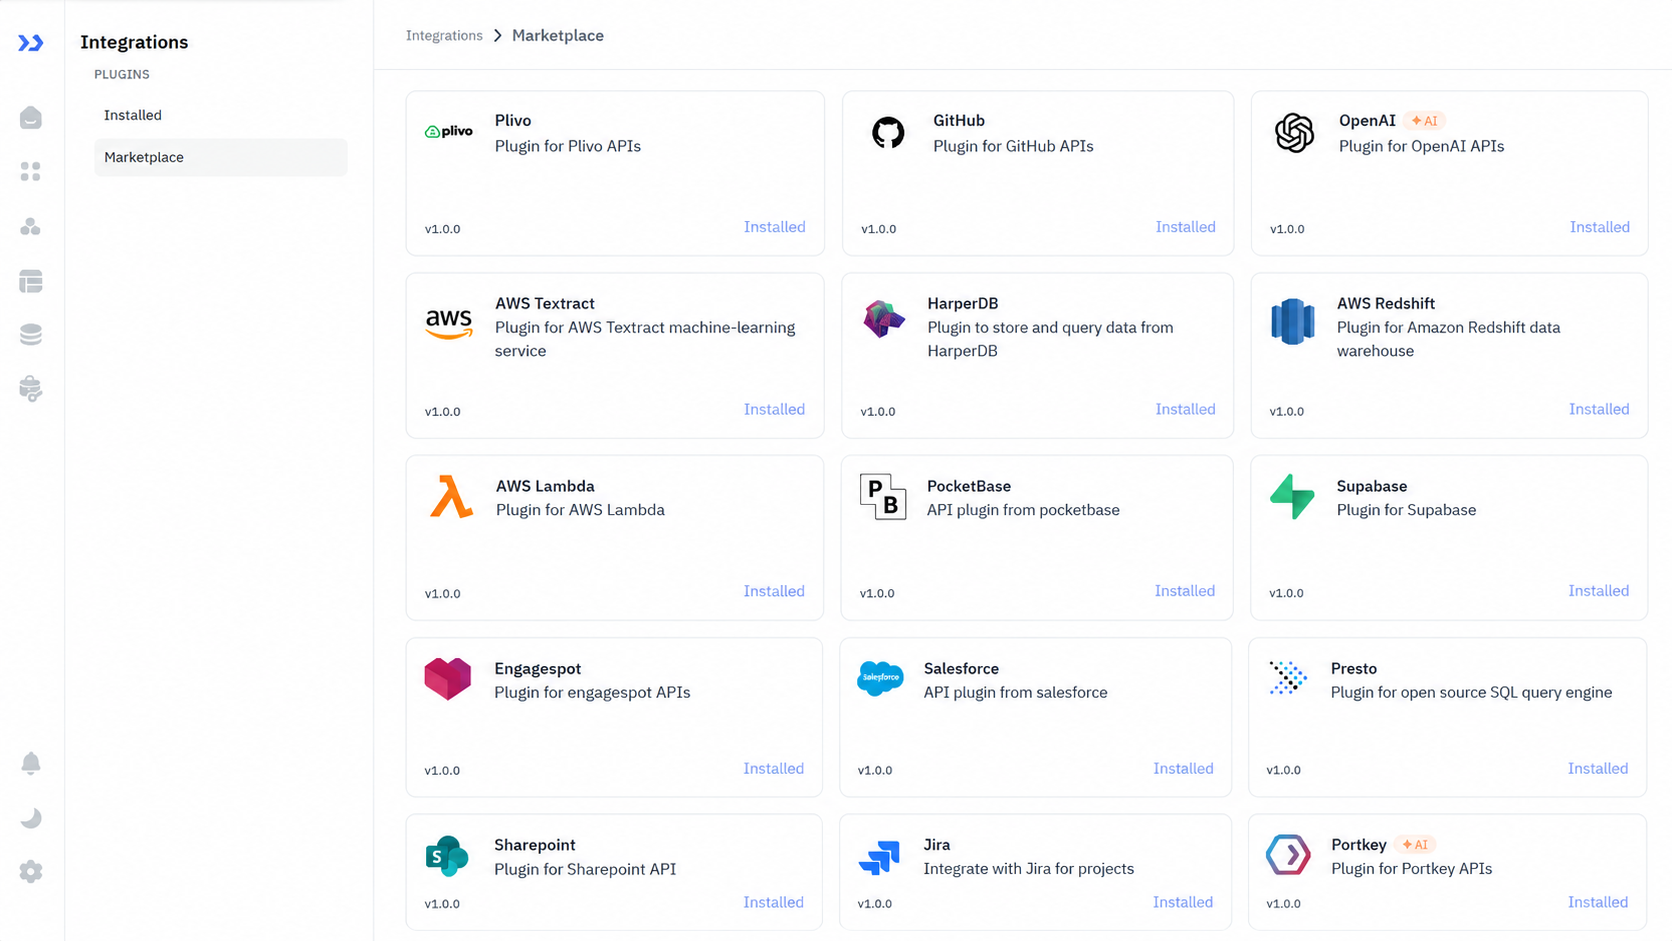Go to Integrations breadcrumb link
1672x941 pixels.
pos(444,35)
